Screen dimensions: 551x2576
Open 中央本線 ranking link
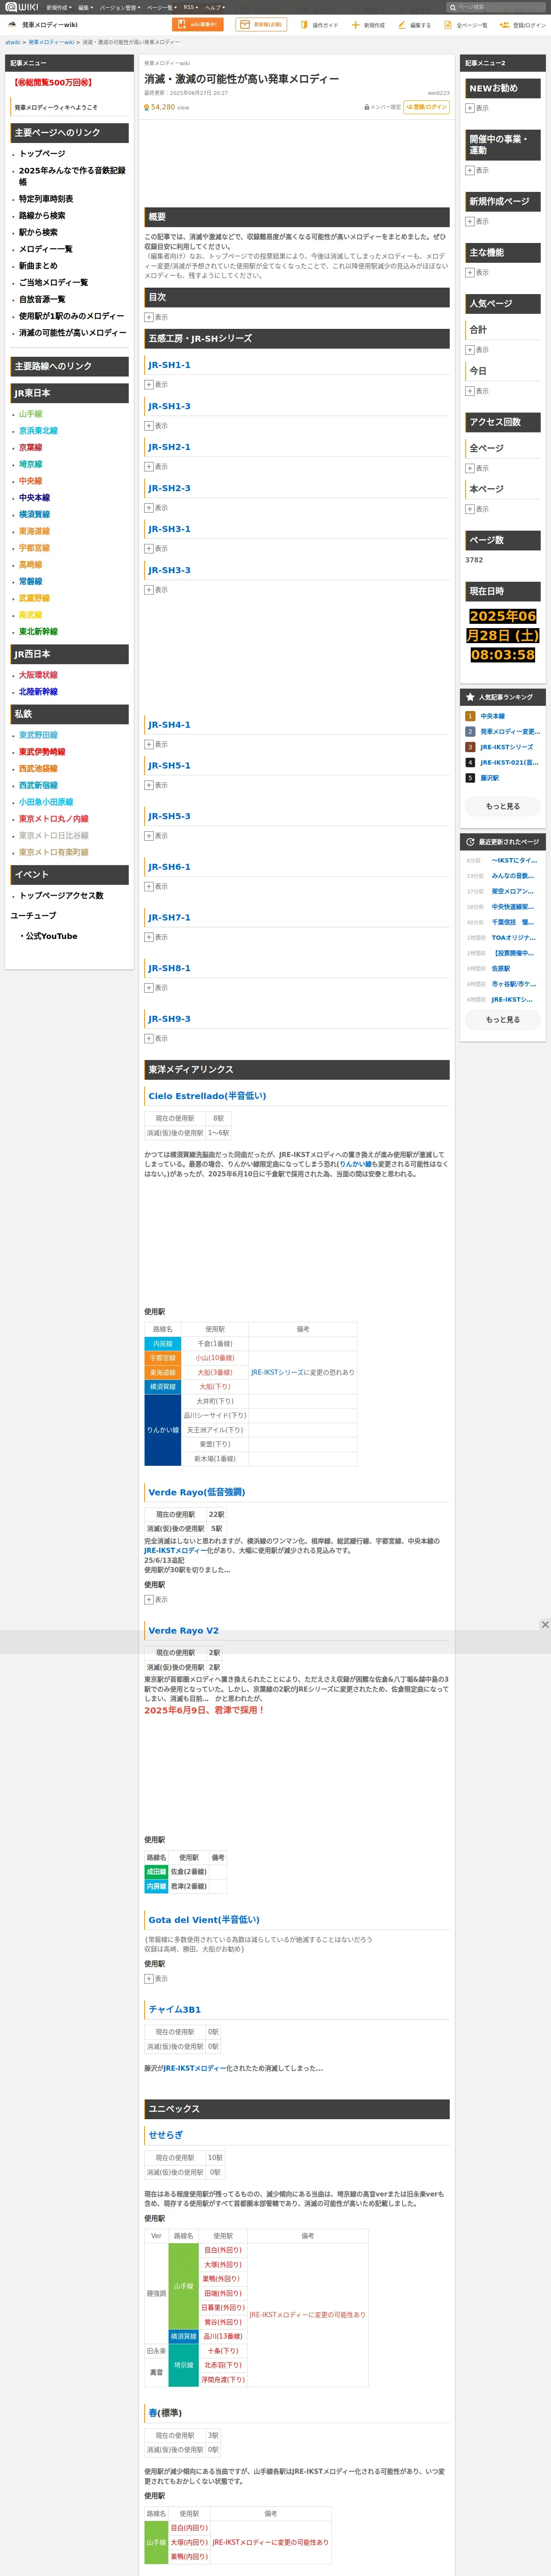click(x=492, y=716)
